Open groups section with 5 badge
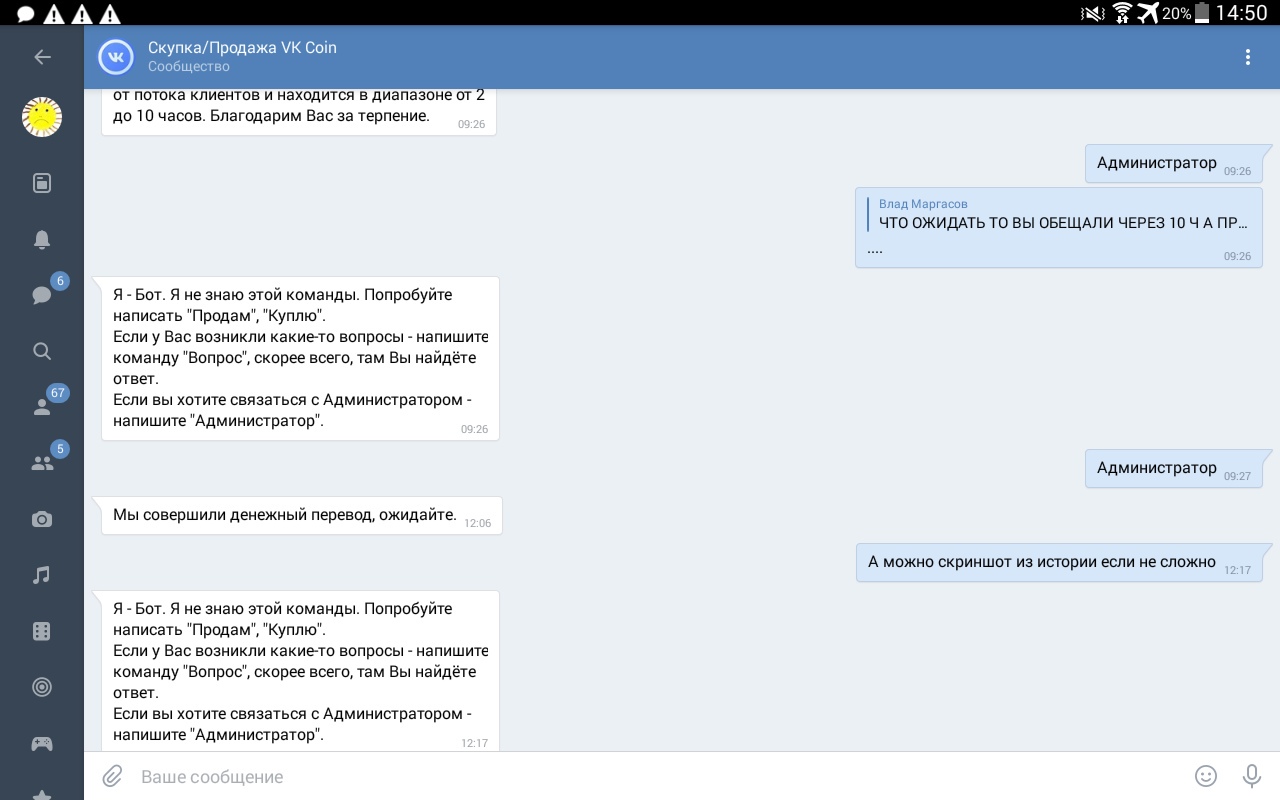Screen dimensions: 1280x800 (42, 463)
